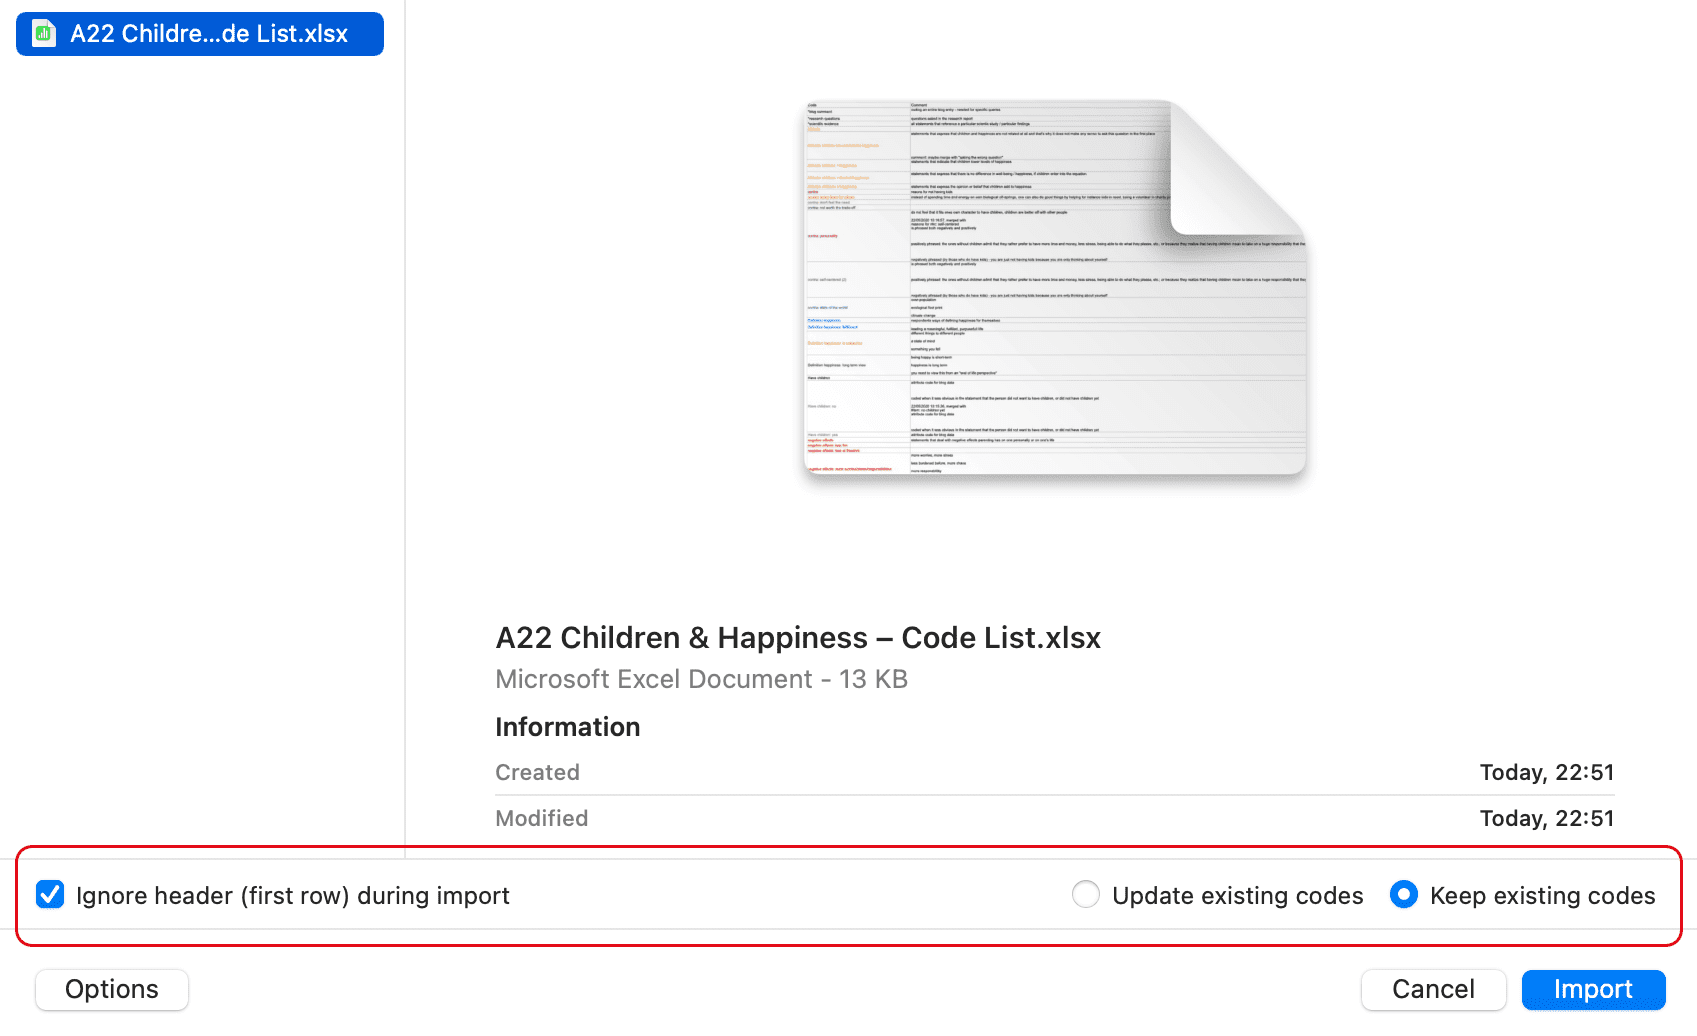This screenshot has height=1036, width=1697.
Task: Uncheck Ignore header (first row) during import
Action: (50, 894)
